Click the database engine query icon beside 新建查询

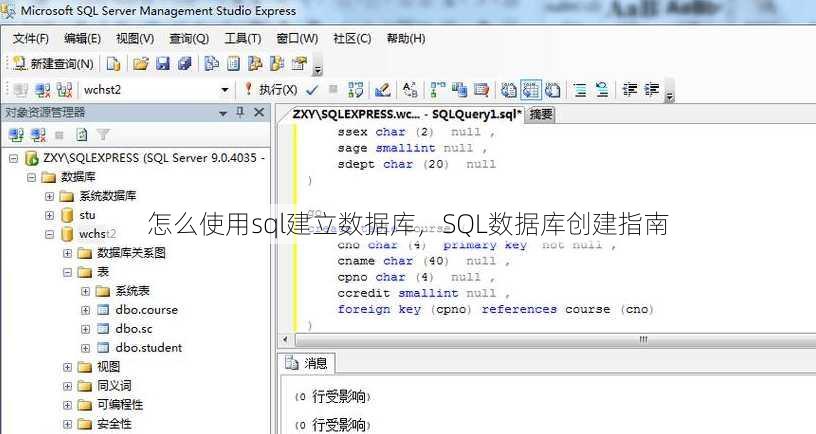click(x=113, y=63)
